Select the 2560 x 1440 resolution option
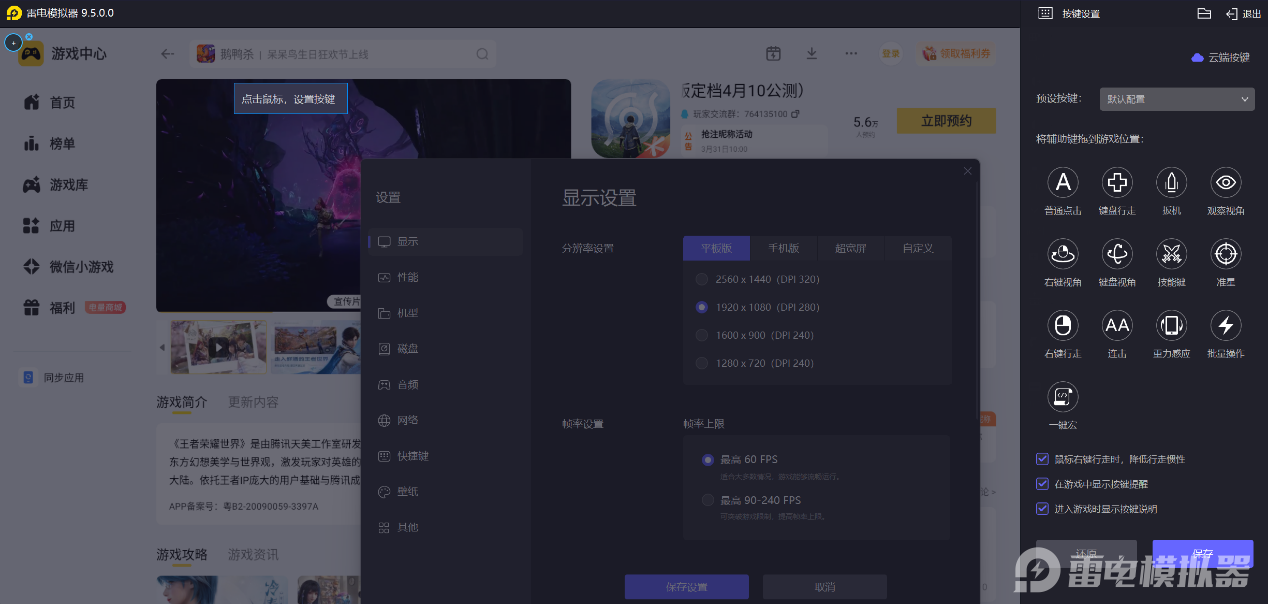1268x604 pixels. click(702, 279)
